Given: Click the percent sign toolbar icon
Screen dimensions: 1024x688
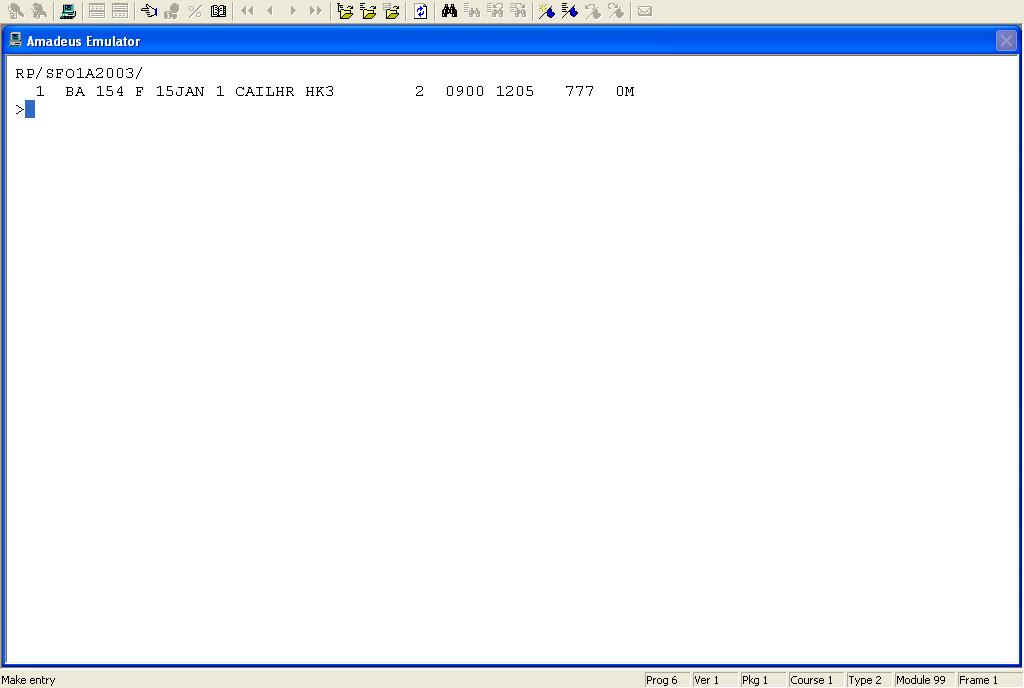Looking at the screenshot, I should point(195,11).
